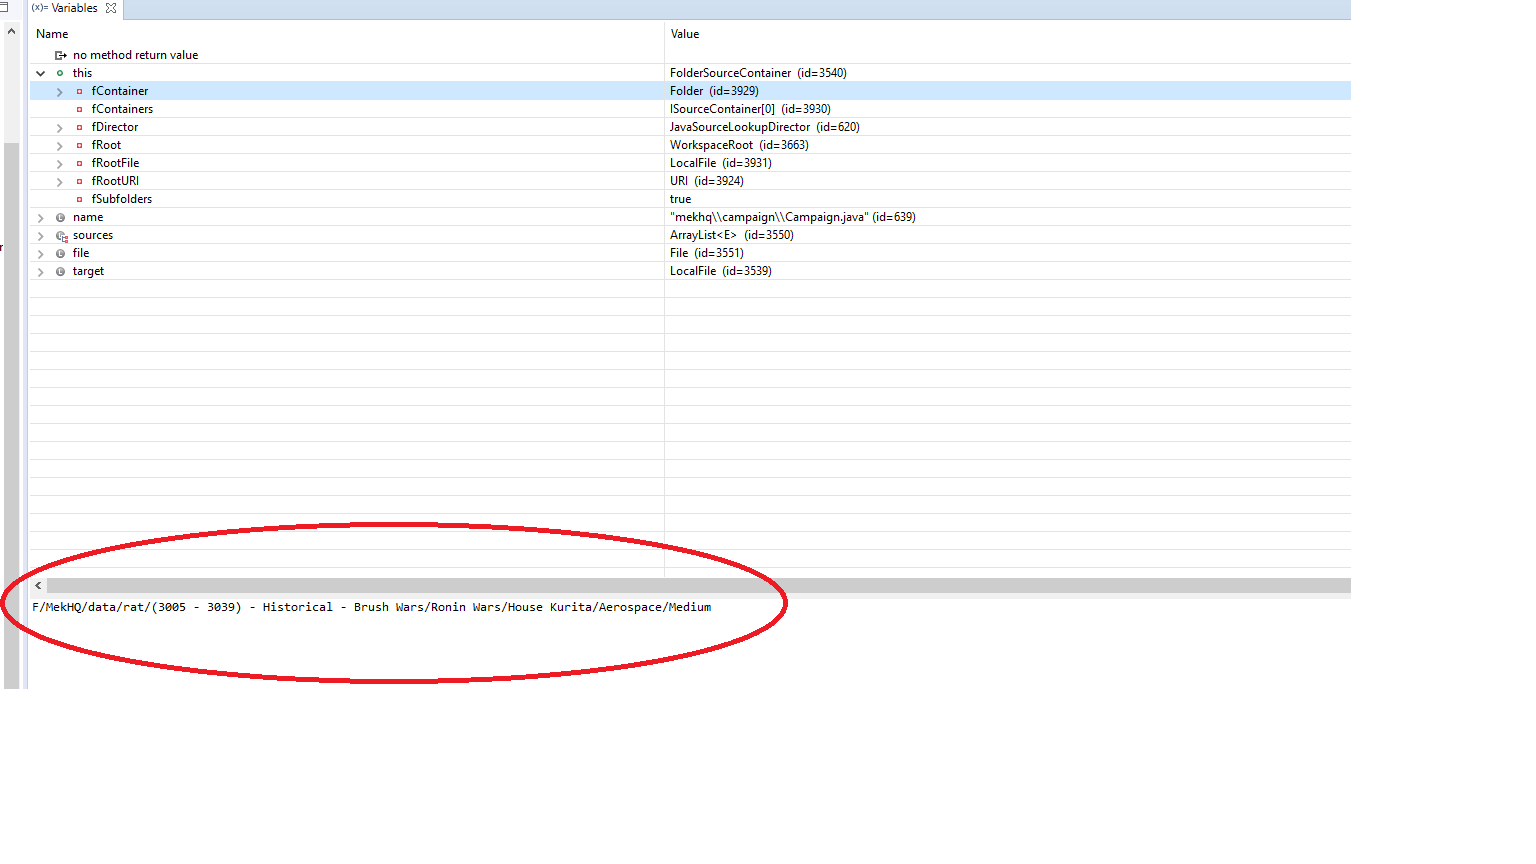Collapse the expanded this variable

coord(41,73)
